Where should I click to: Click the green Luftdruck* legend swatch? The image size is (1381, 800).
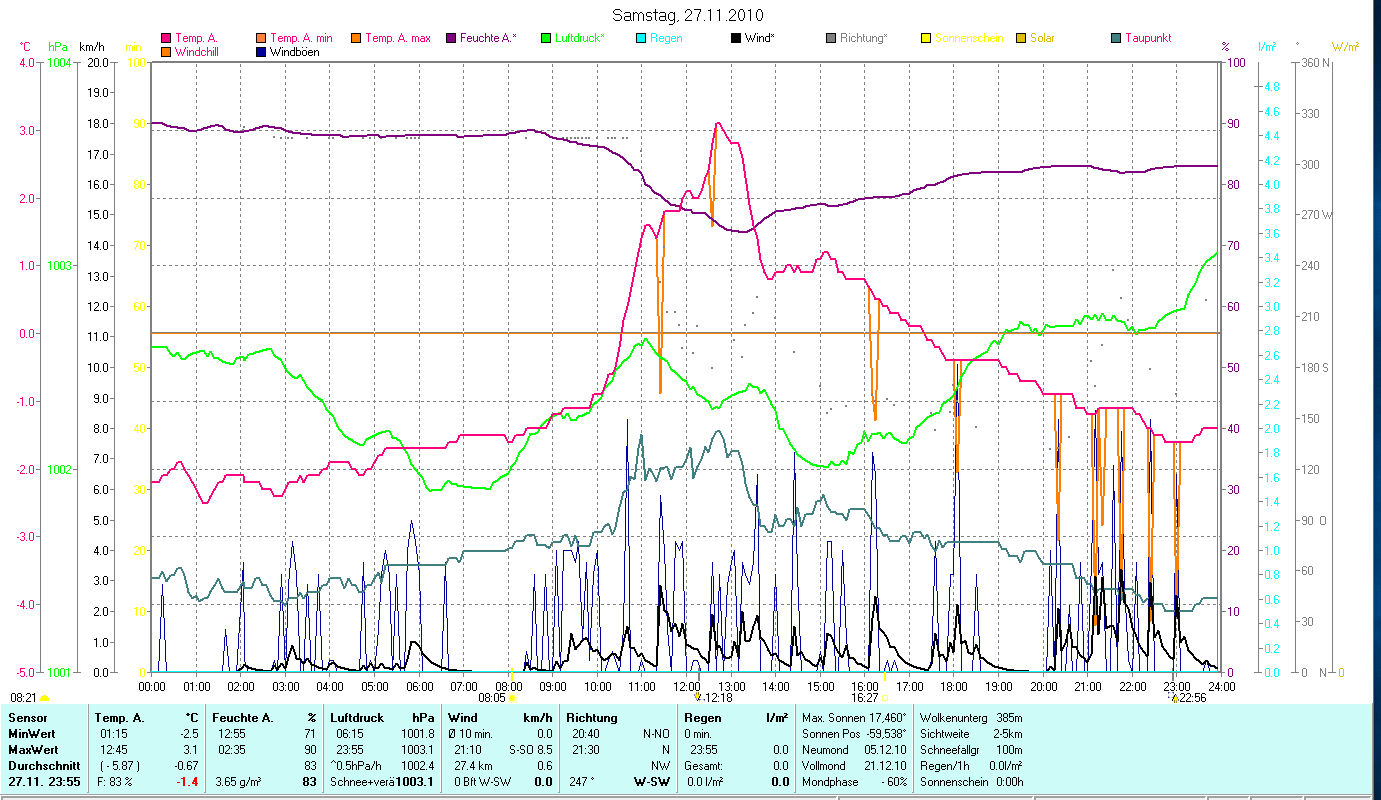[545, 38]
